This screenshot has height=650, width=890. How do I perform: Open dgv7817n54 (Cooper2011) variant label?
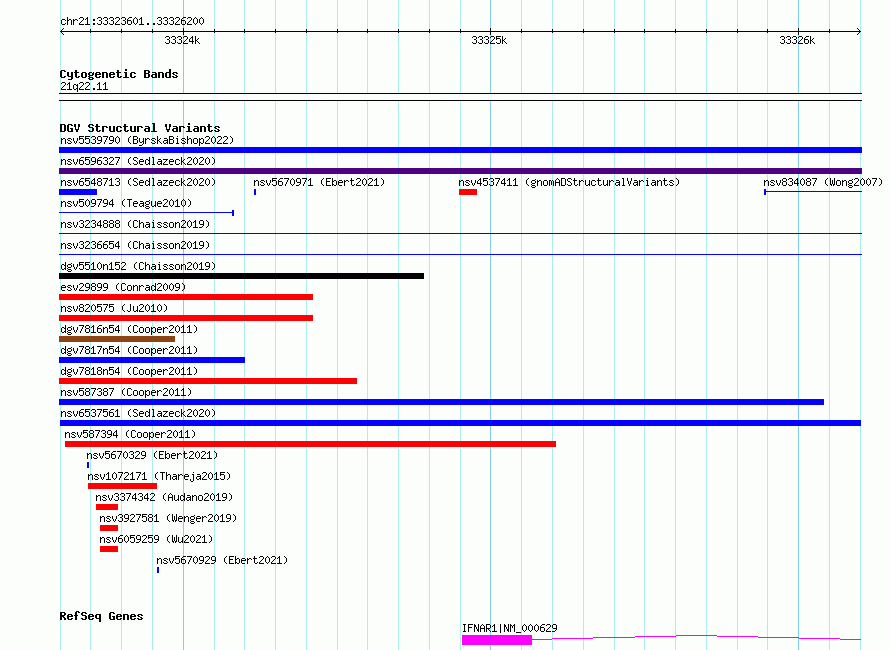point(129,350)
